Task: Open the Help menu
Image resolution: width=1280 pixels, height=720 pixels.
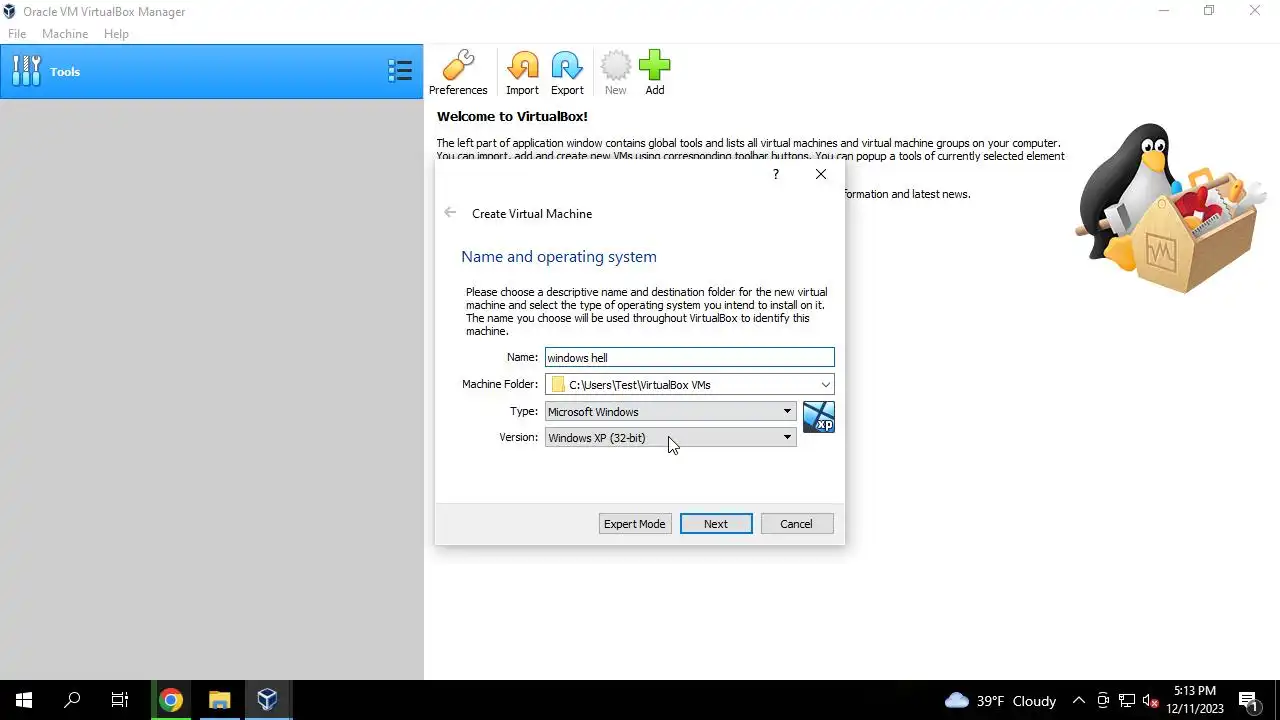Action: [116, 34]
